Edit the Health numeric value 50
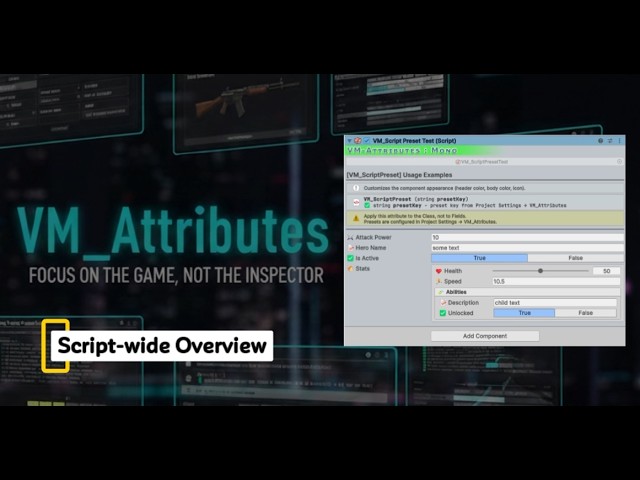The width and height of the screenshot is (640, 480). click(x=607, y=271)
